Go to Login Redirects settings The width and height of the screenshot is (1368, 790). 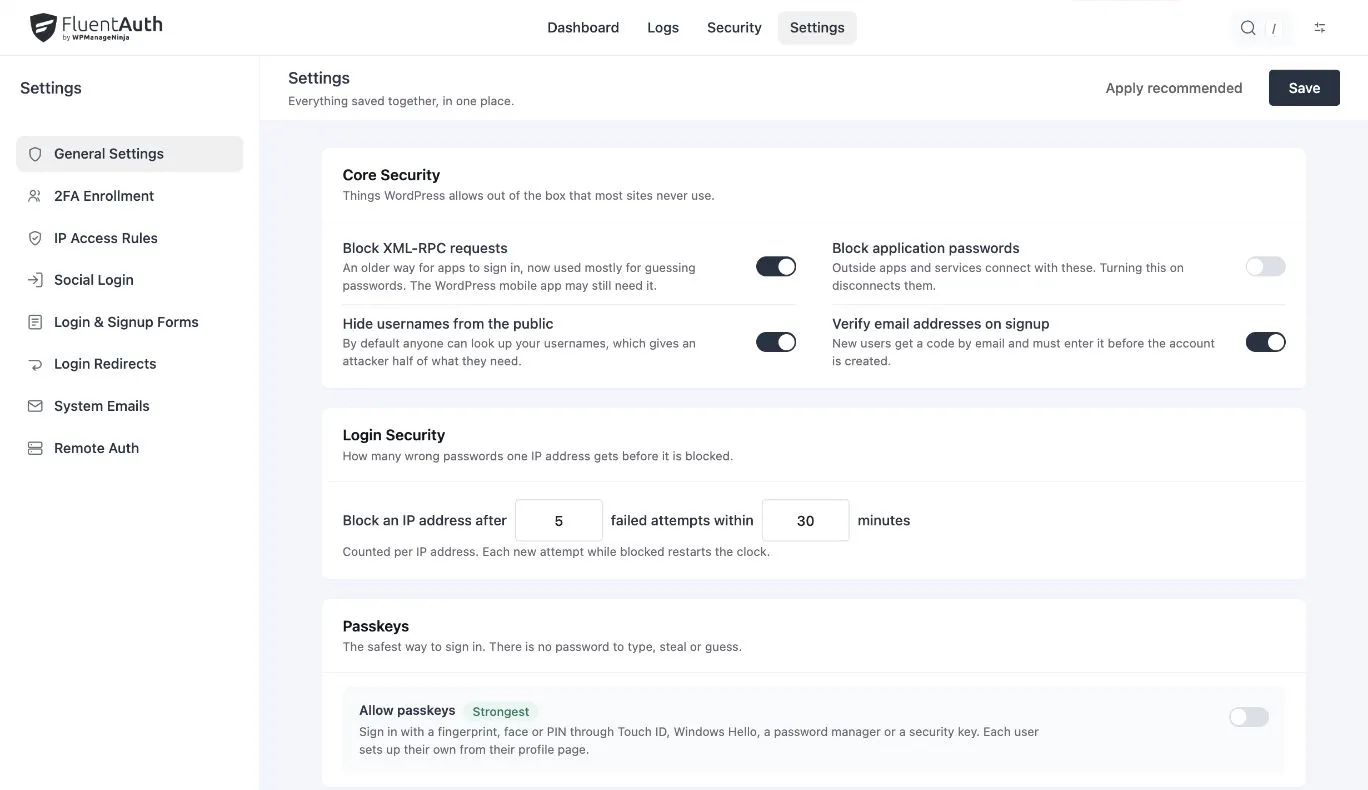click(130, 364)
